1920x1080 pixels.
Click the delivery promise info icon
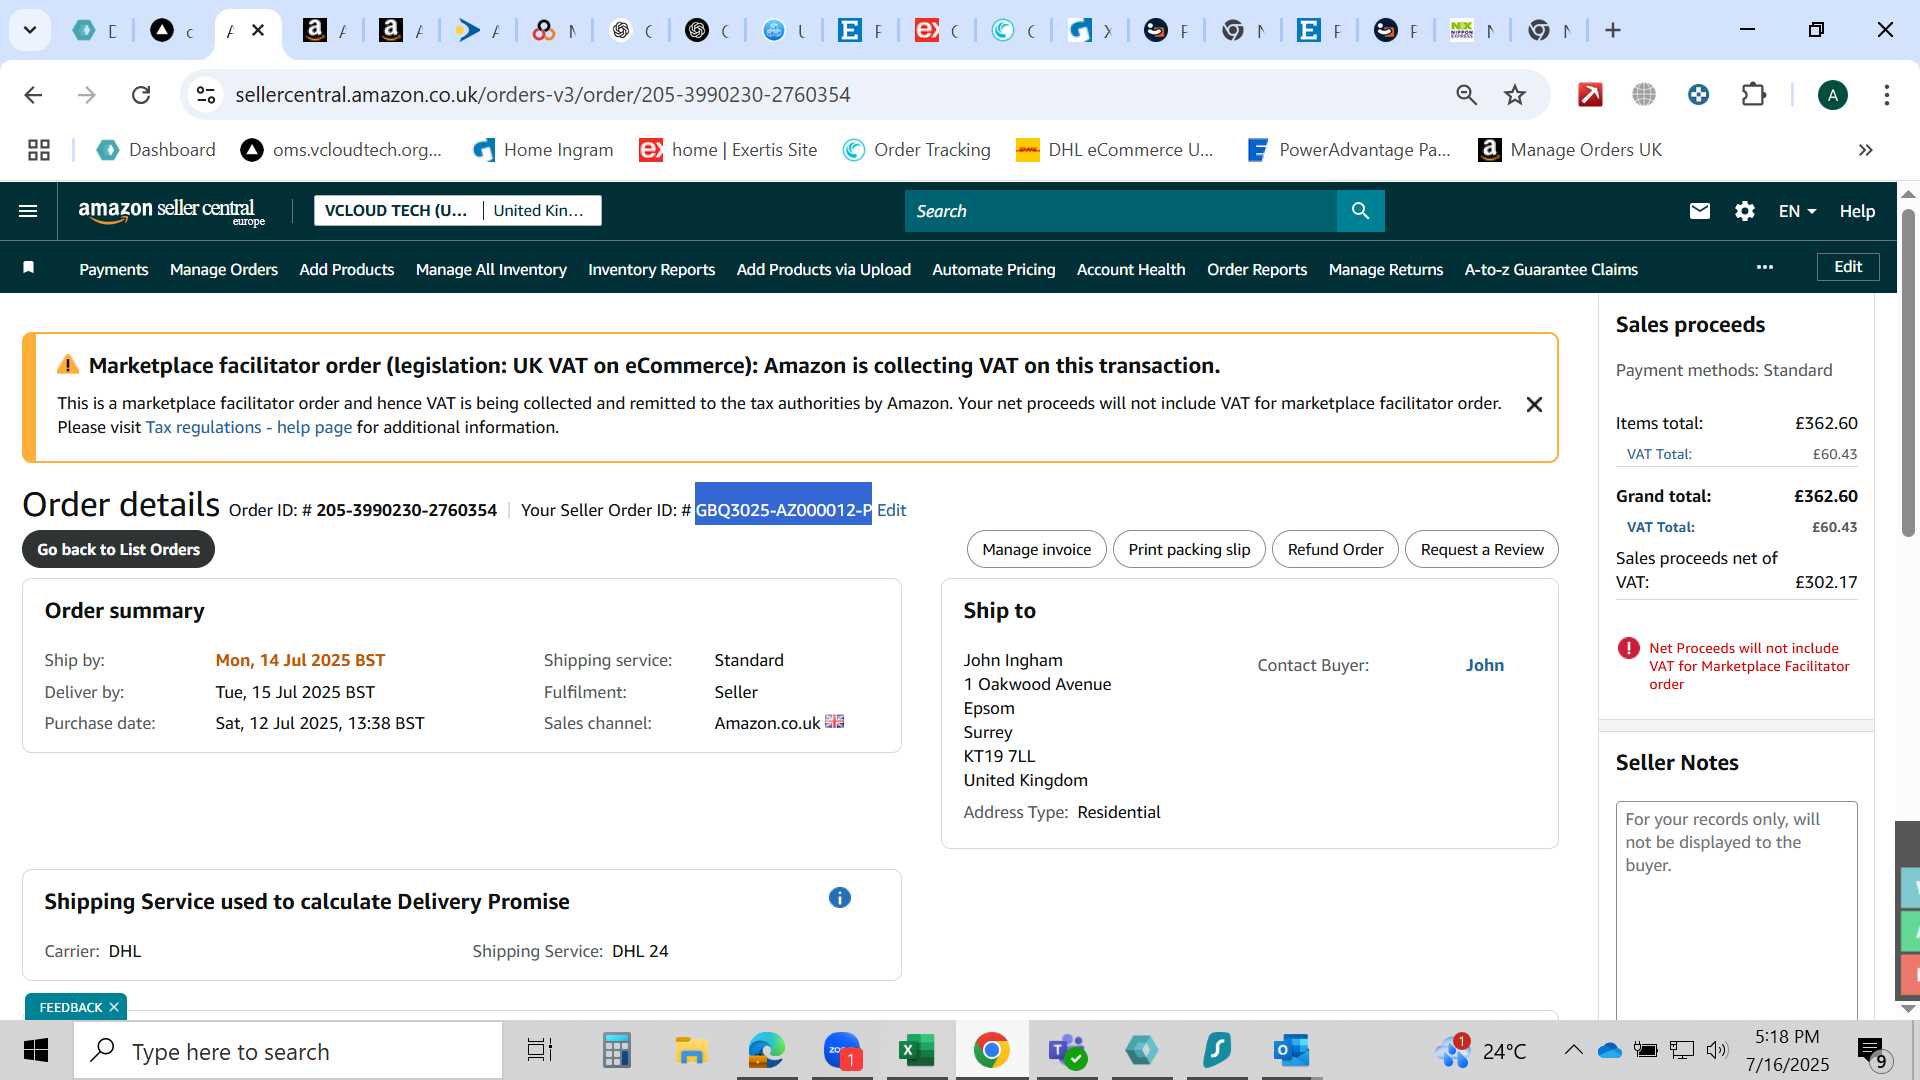[839, 898]
